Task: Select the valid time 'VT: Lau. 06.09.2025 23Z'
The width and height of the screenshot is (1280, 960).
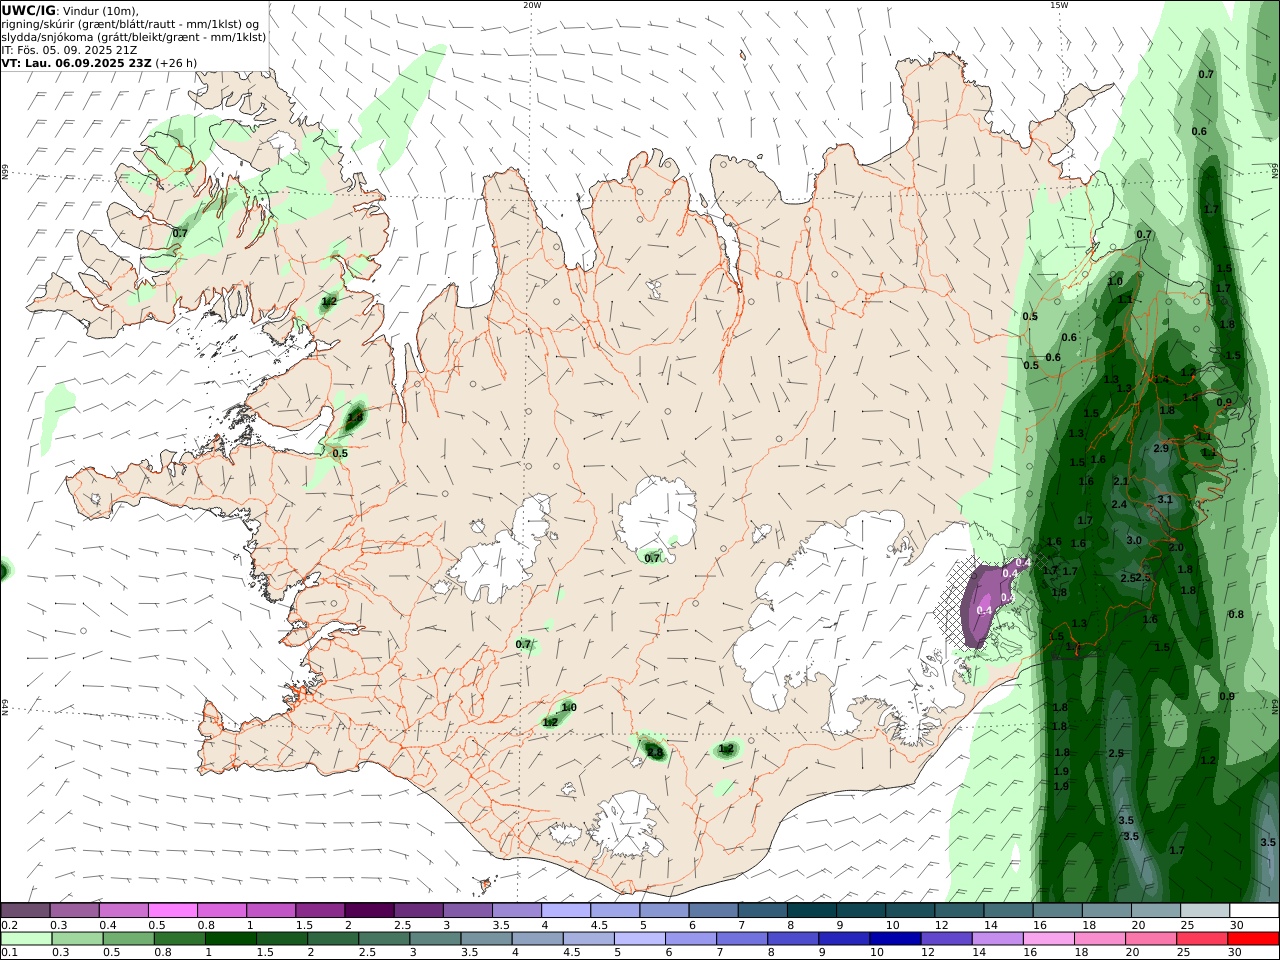Action: pyautogui.click(x=77, y=62)
